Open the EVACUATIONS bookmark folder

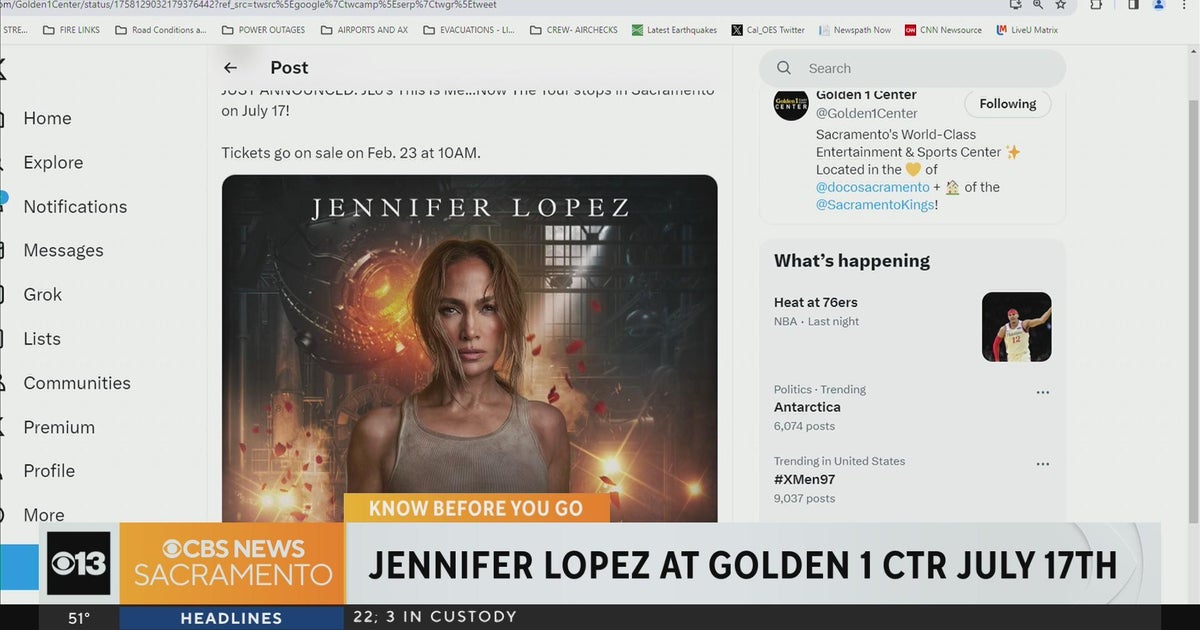(x=469, y=30)
